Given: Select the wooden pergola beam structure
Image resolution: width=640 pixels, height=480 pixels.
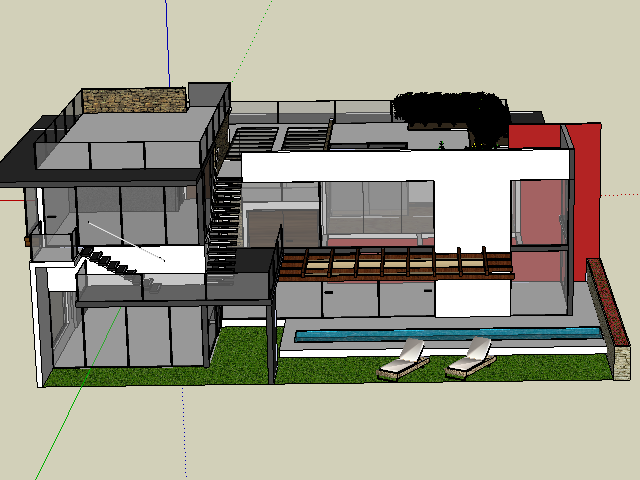Looking at the screenshot, I should (396, 264).
